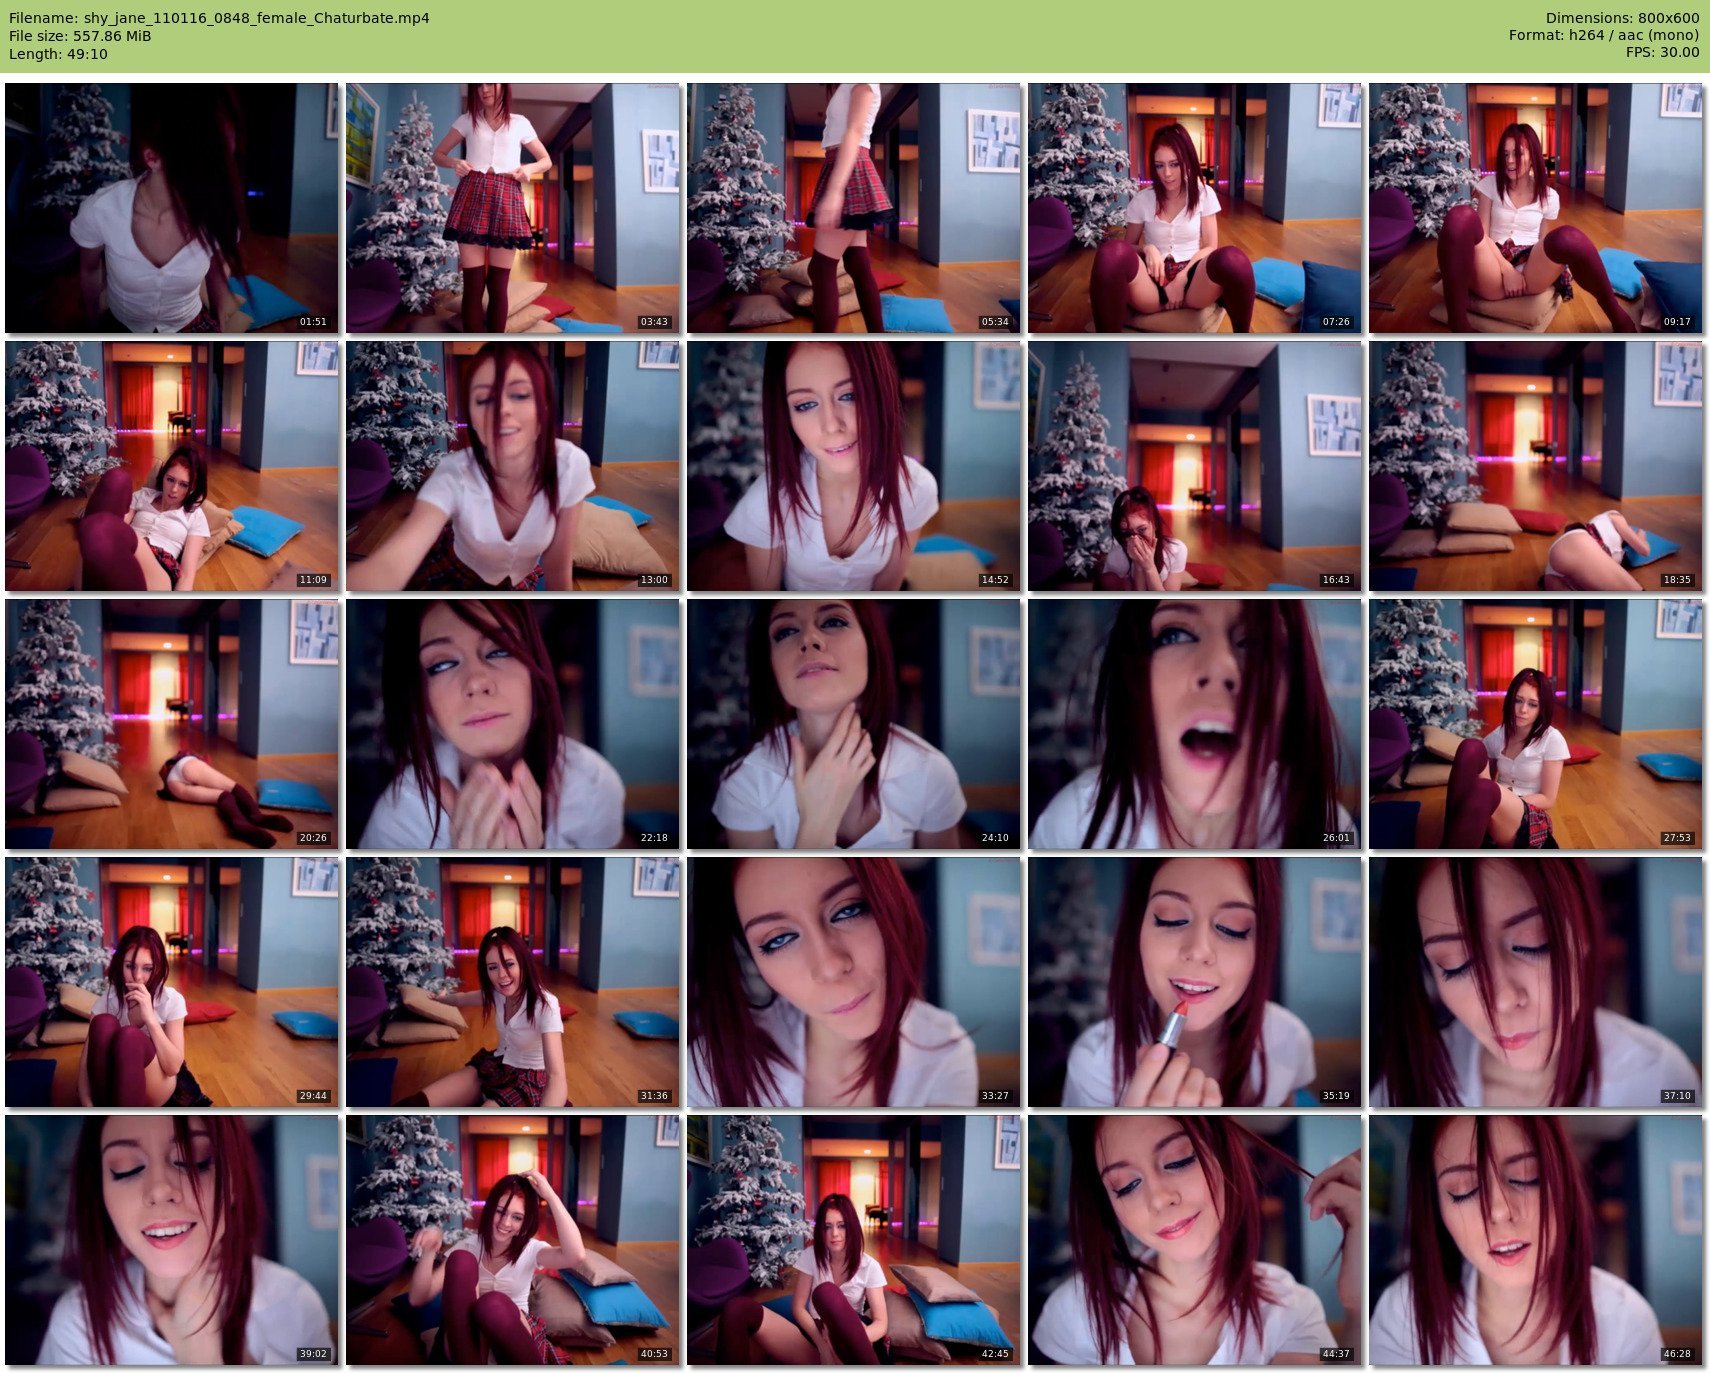
Task: Select the thumbnail stamped 24:10
Action: (854, 724)
